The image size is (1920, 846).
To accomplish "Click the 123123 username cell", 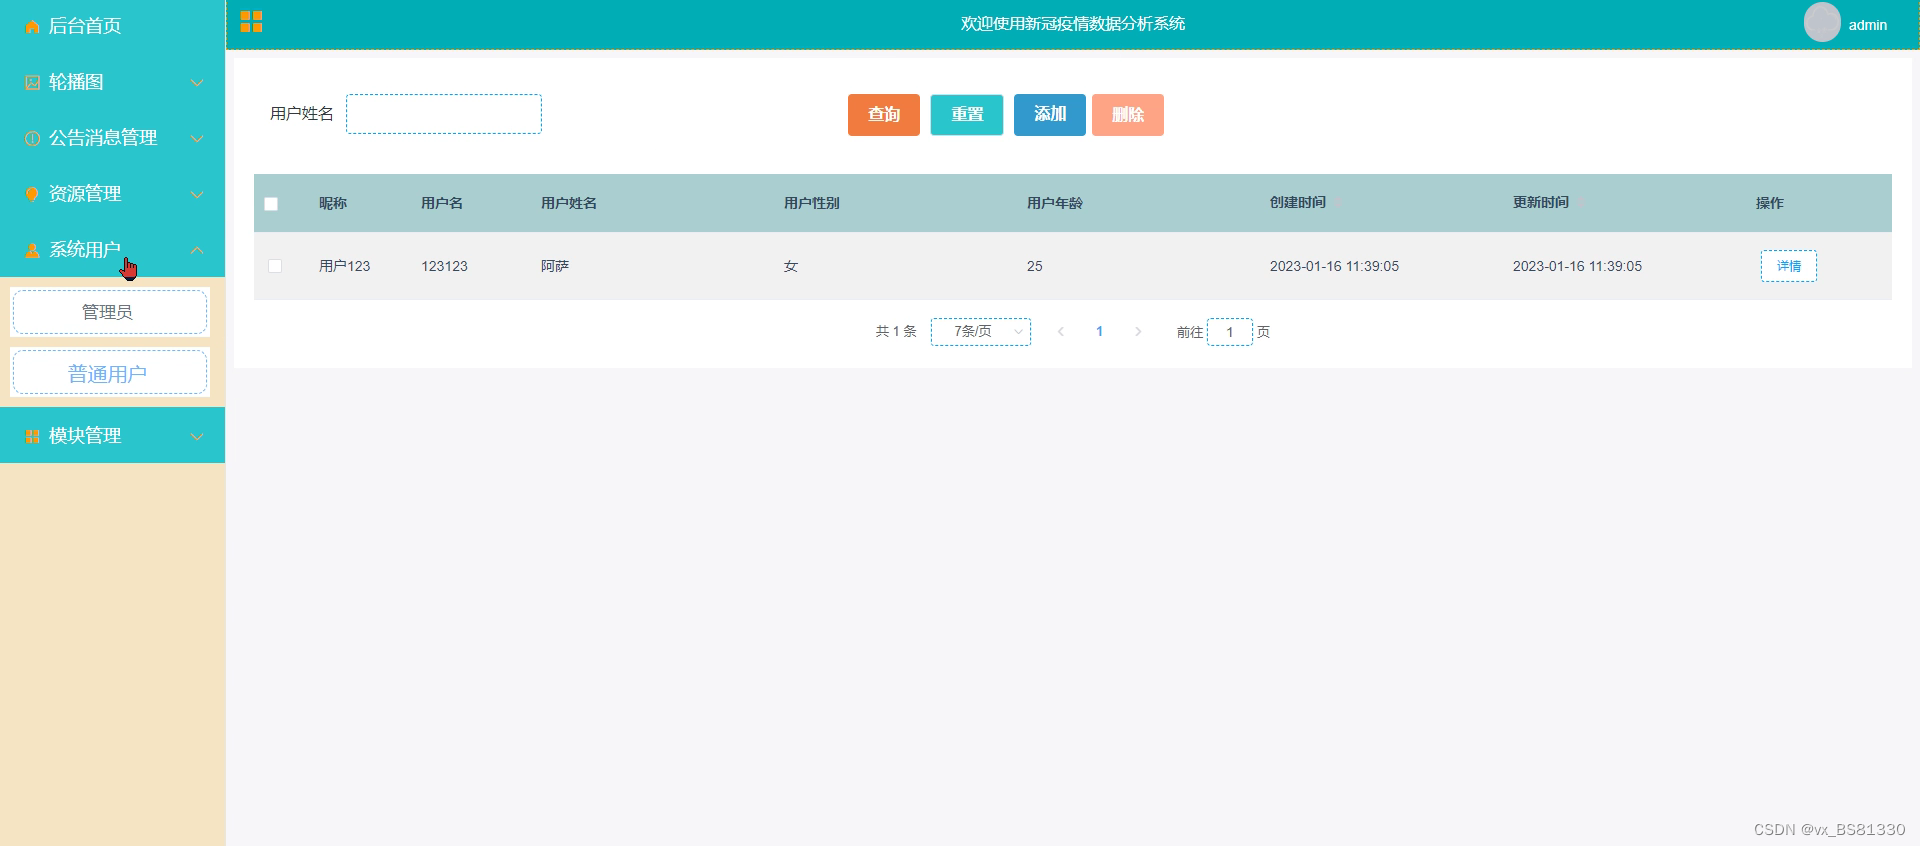I will 444,266.
